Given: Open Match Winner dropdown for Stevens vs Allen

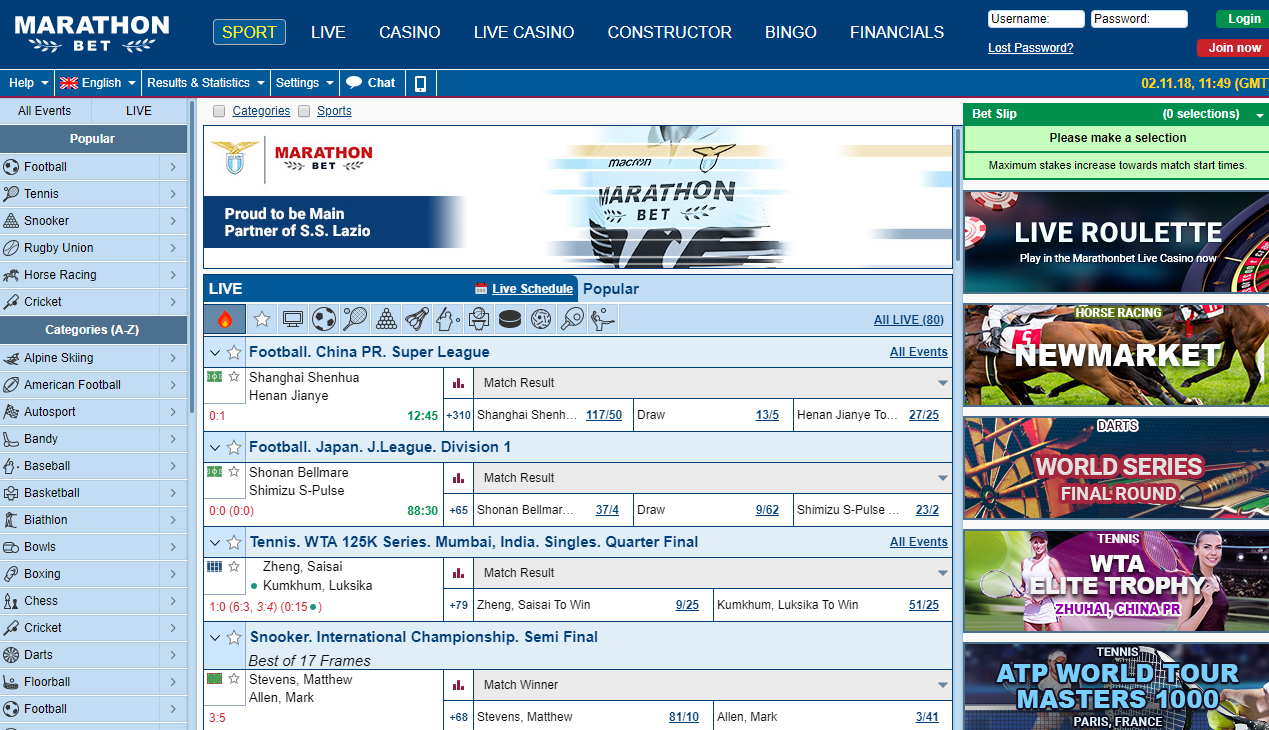Looking at the screenshot, I should tap(712, 685).
